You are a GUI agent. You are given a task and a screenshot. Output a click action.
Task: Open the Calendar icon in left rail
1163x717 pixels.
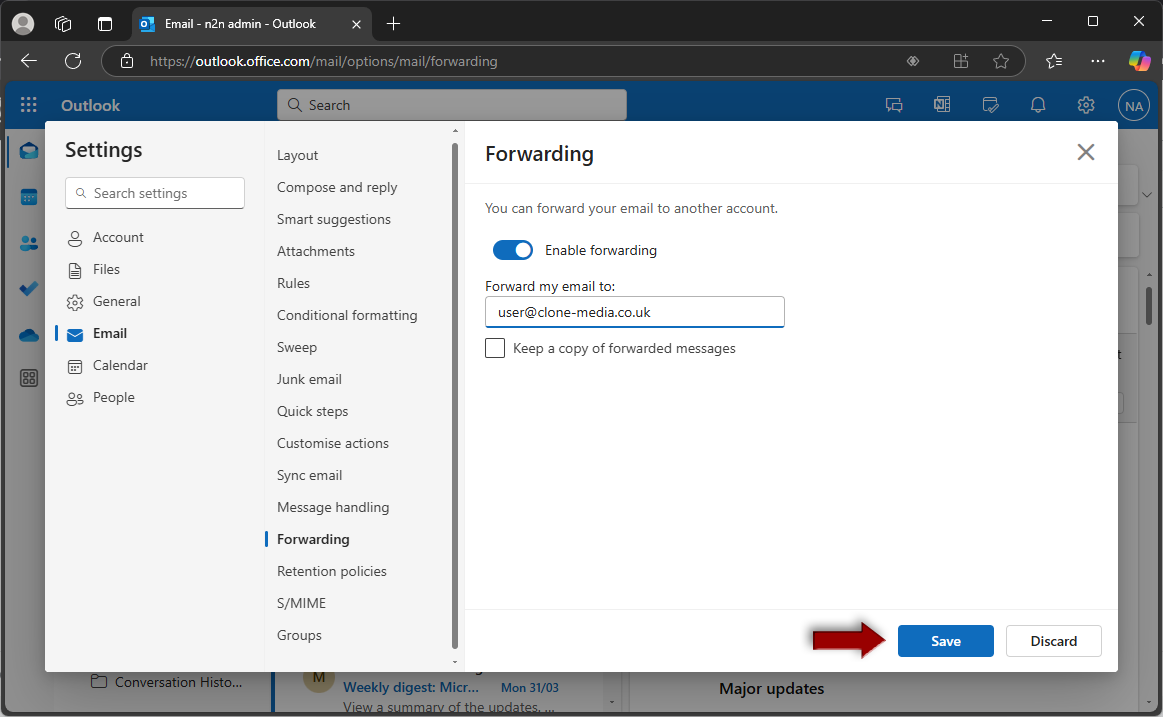click(x=29, y=197)
